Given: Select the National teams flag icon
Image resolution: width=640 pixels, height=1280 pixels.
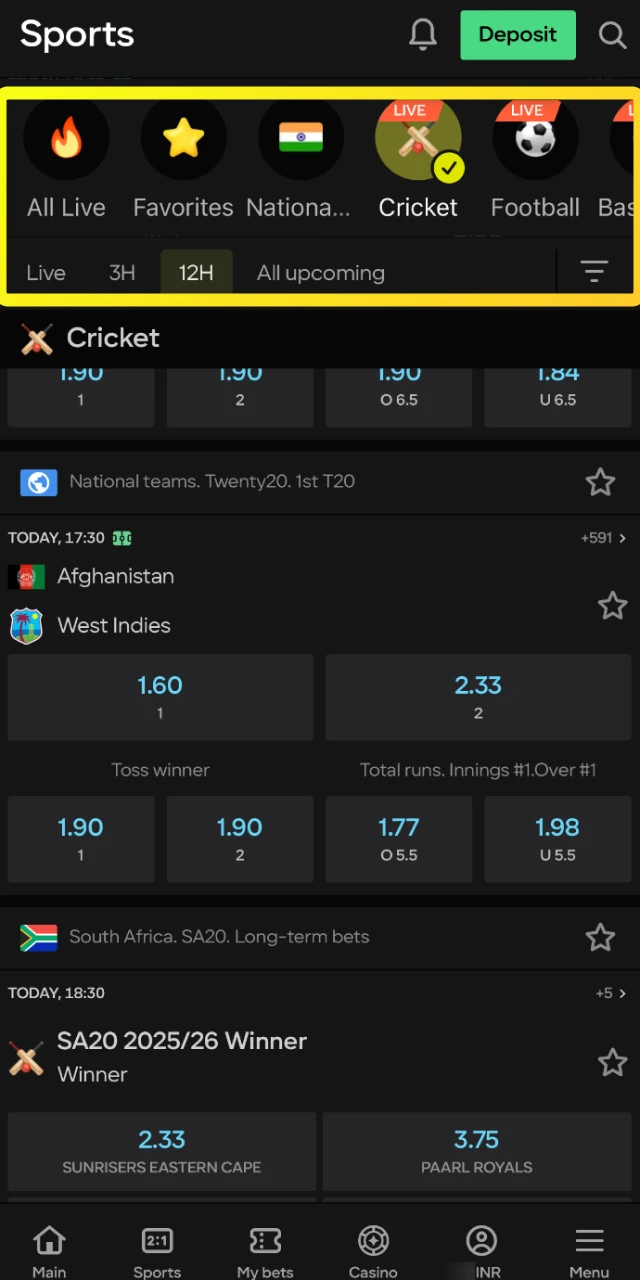Looking at the screenshot, I should pos(300,138).
